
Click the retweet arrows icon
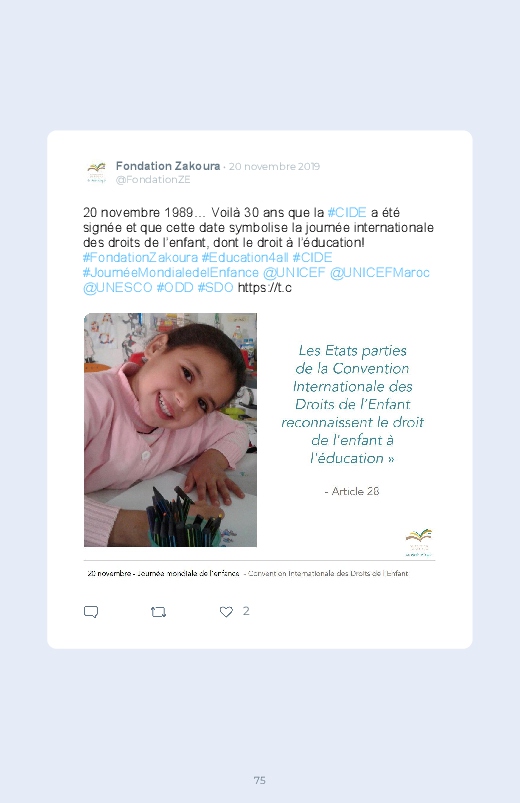pos(158,612)
